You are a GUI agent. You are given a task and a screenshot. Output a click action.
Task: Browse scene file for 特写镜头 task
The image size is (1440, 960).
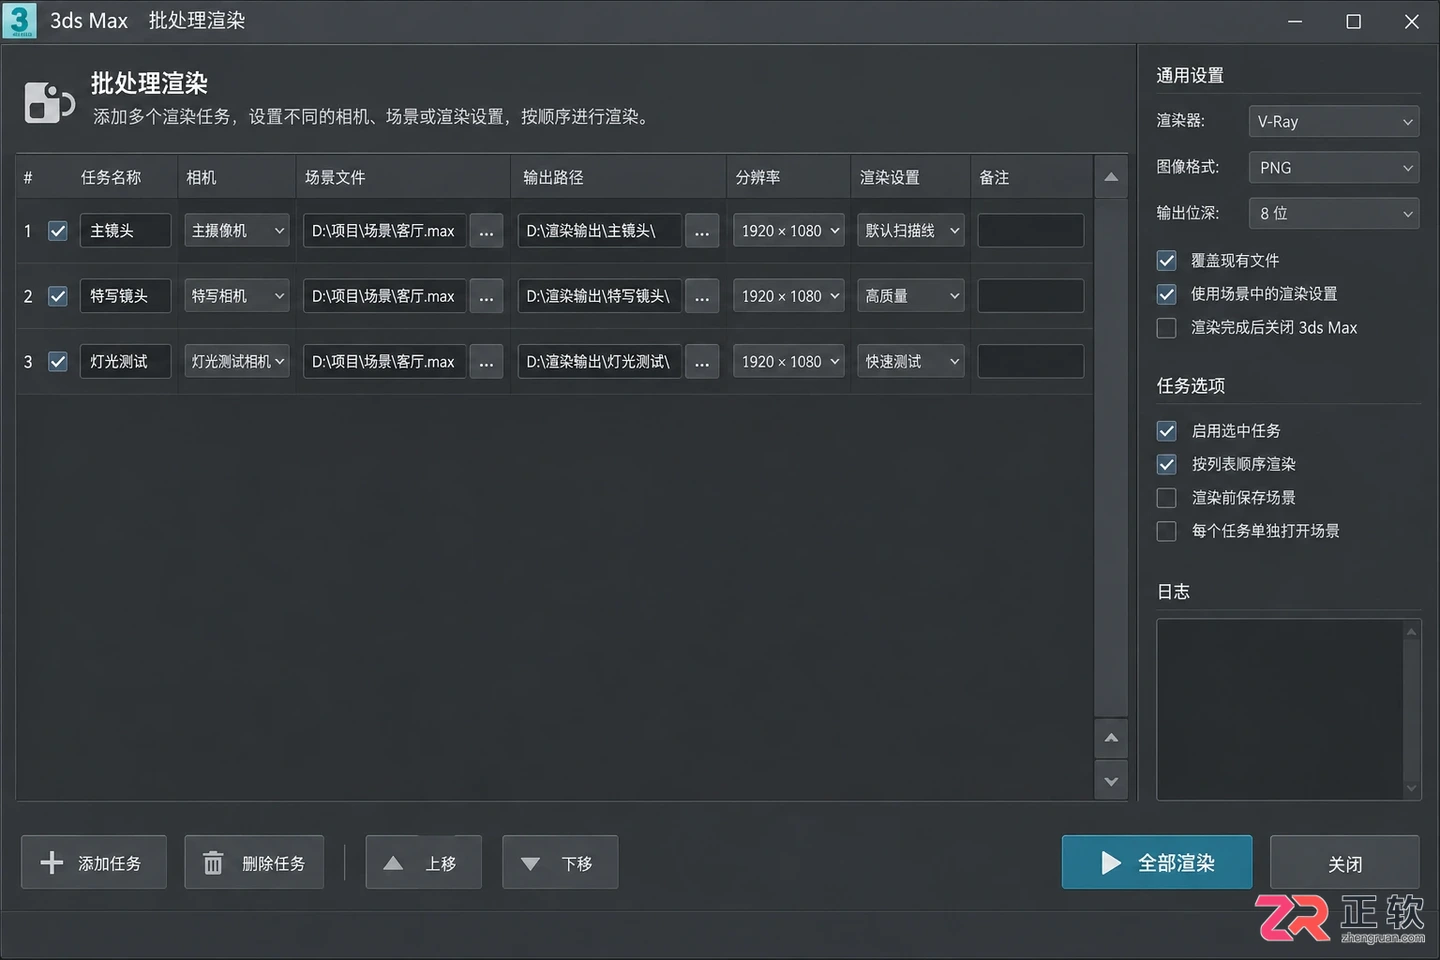click(x=486, y=296)
